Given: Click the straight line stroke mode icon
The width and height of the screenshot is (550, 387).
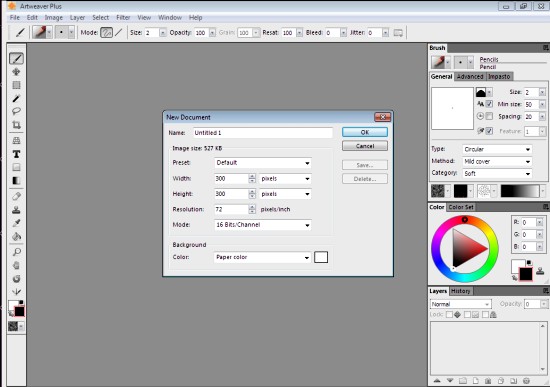Looking at the screenshot, I should pyautogui.click(x=119, y=33).
